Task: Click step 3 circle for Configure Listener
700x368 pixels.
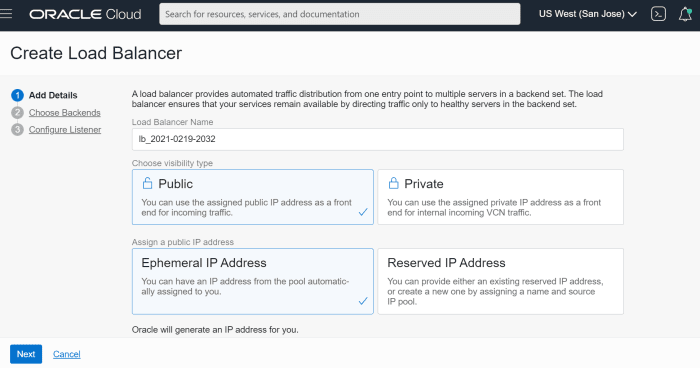Action: [17, 130]
